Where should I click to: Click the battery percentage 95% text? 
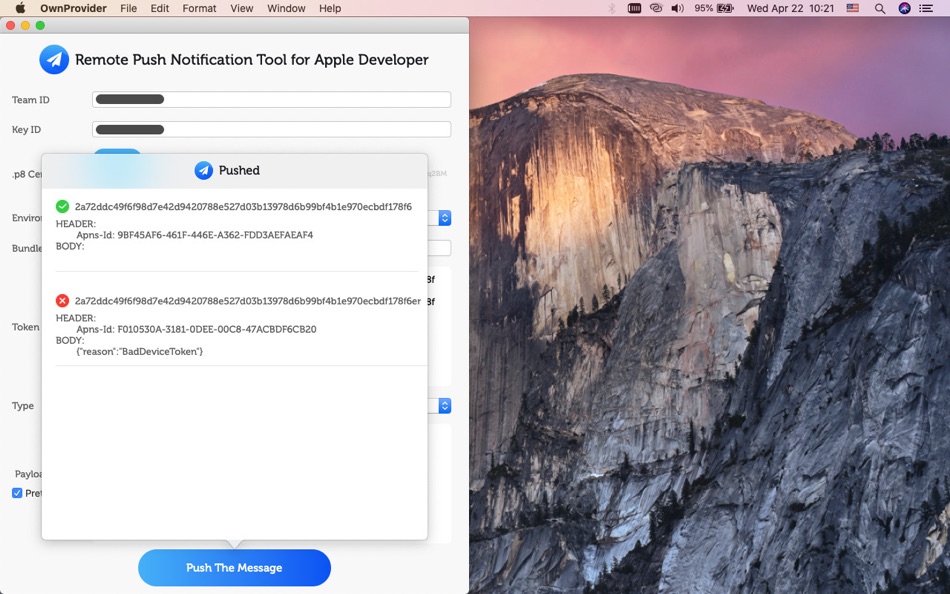pos(703,8)
